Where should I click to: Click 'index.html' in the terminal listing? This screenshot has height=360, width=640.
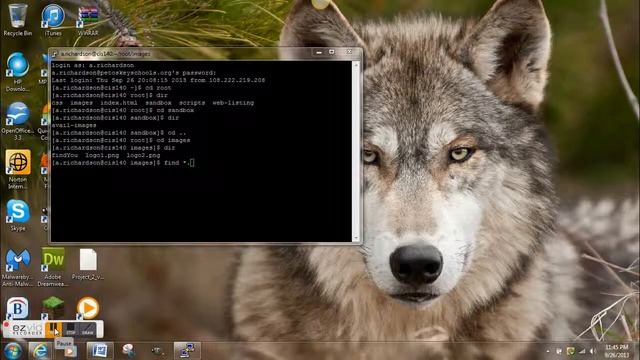pos(119,103)
